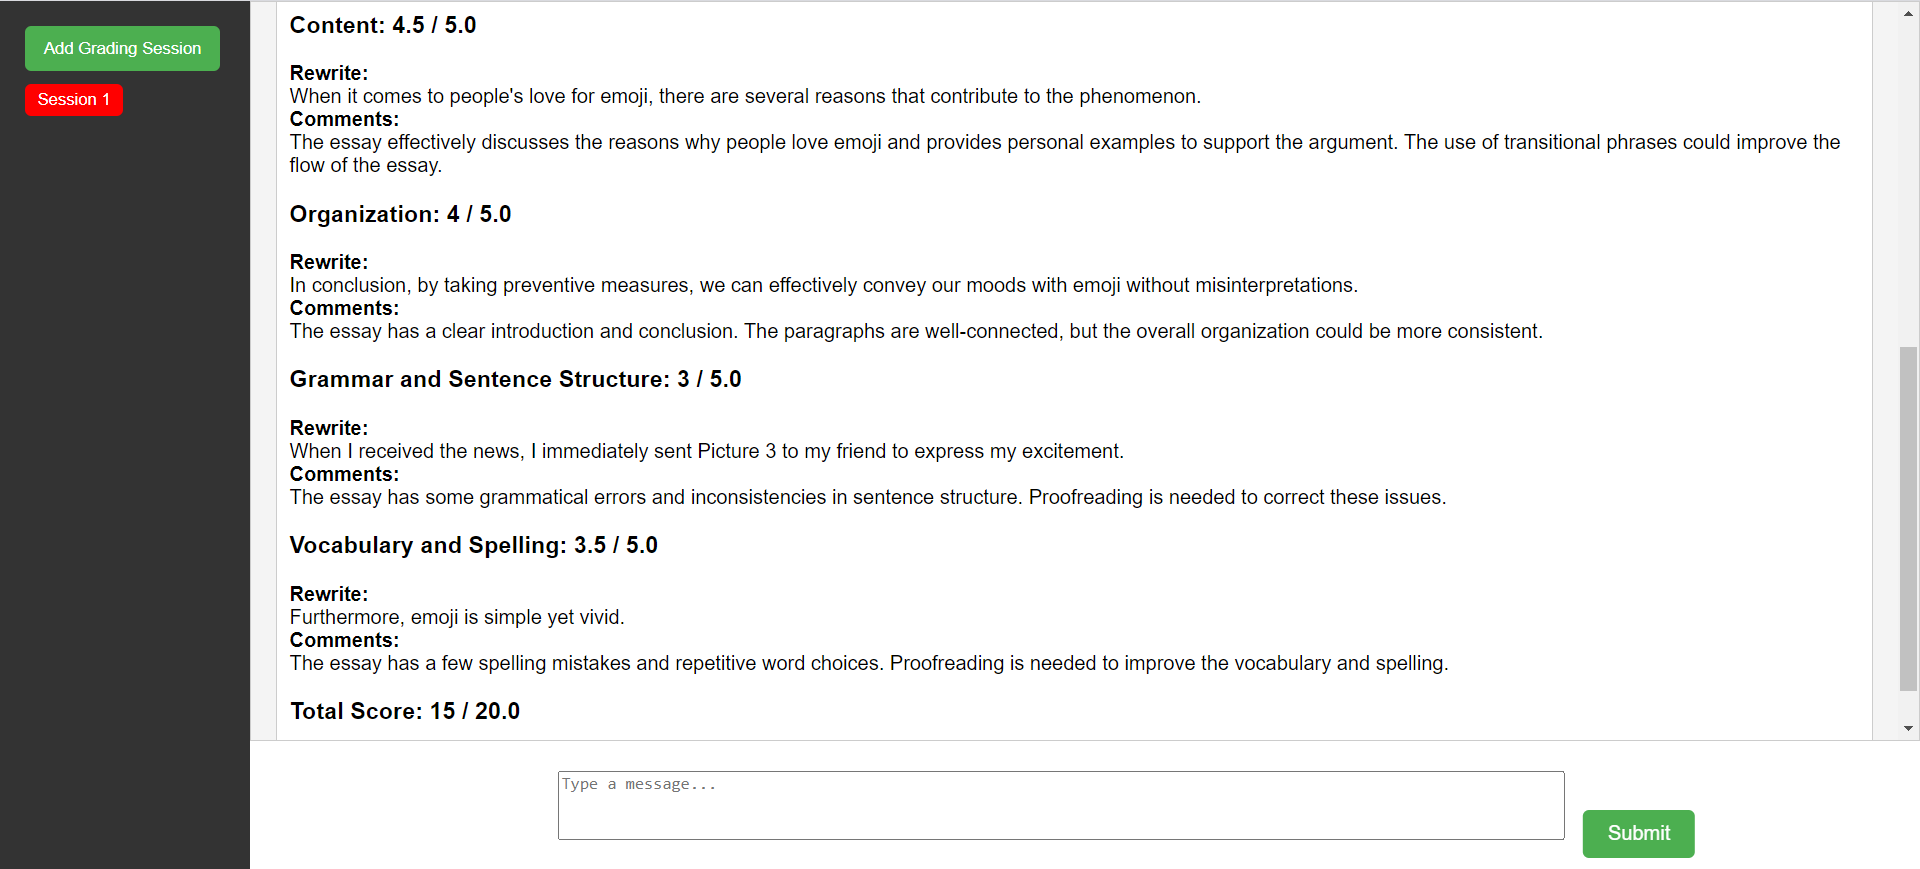
Task: Click the Grammar and Sentence Structure heading
Action: (516, 379)
